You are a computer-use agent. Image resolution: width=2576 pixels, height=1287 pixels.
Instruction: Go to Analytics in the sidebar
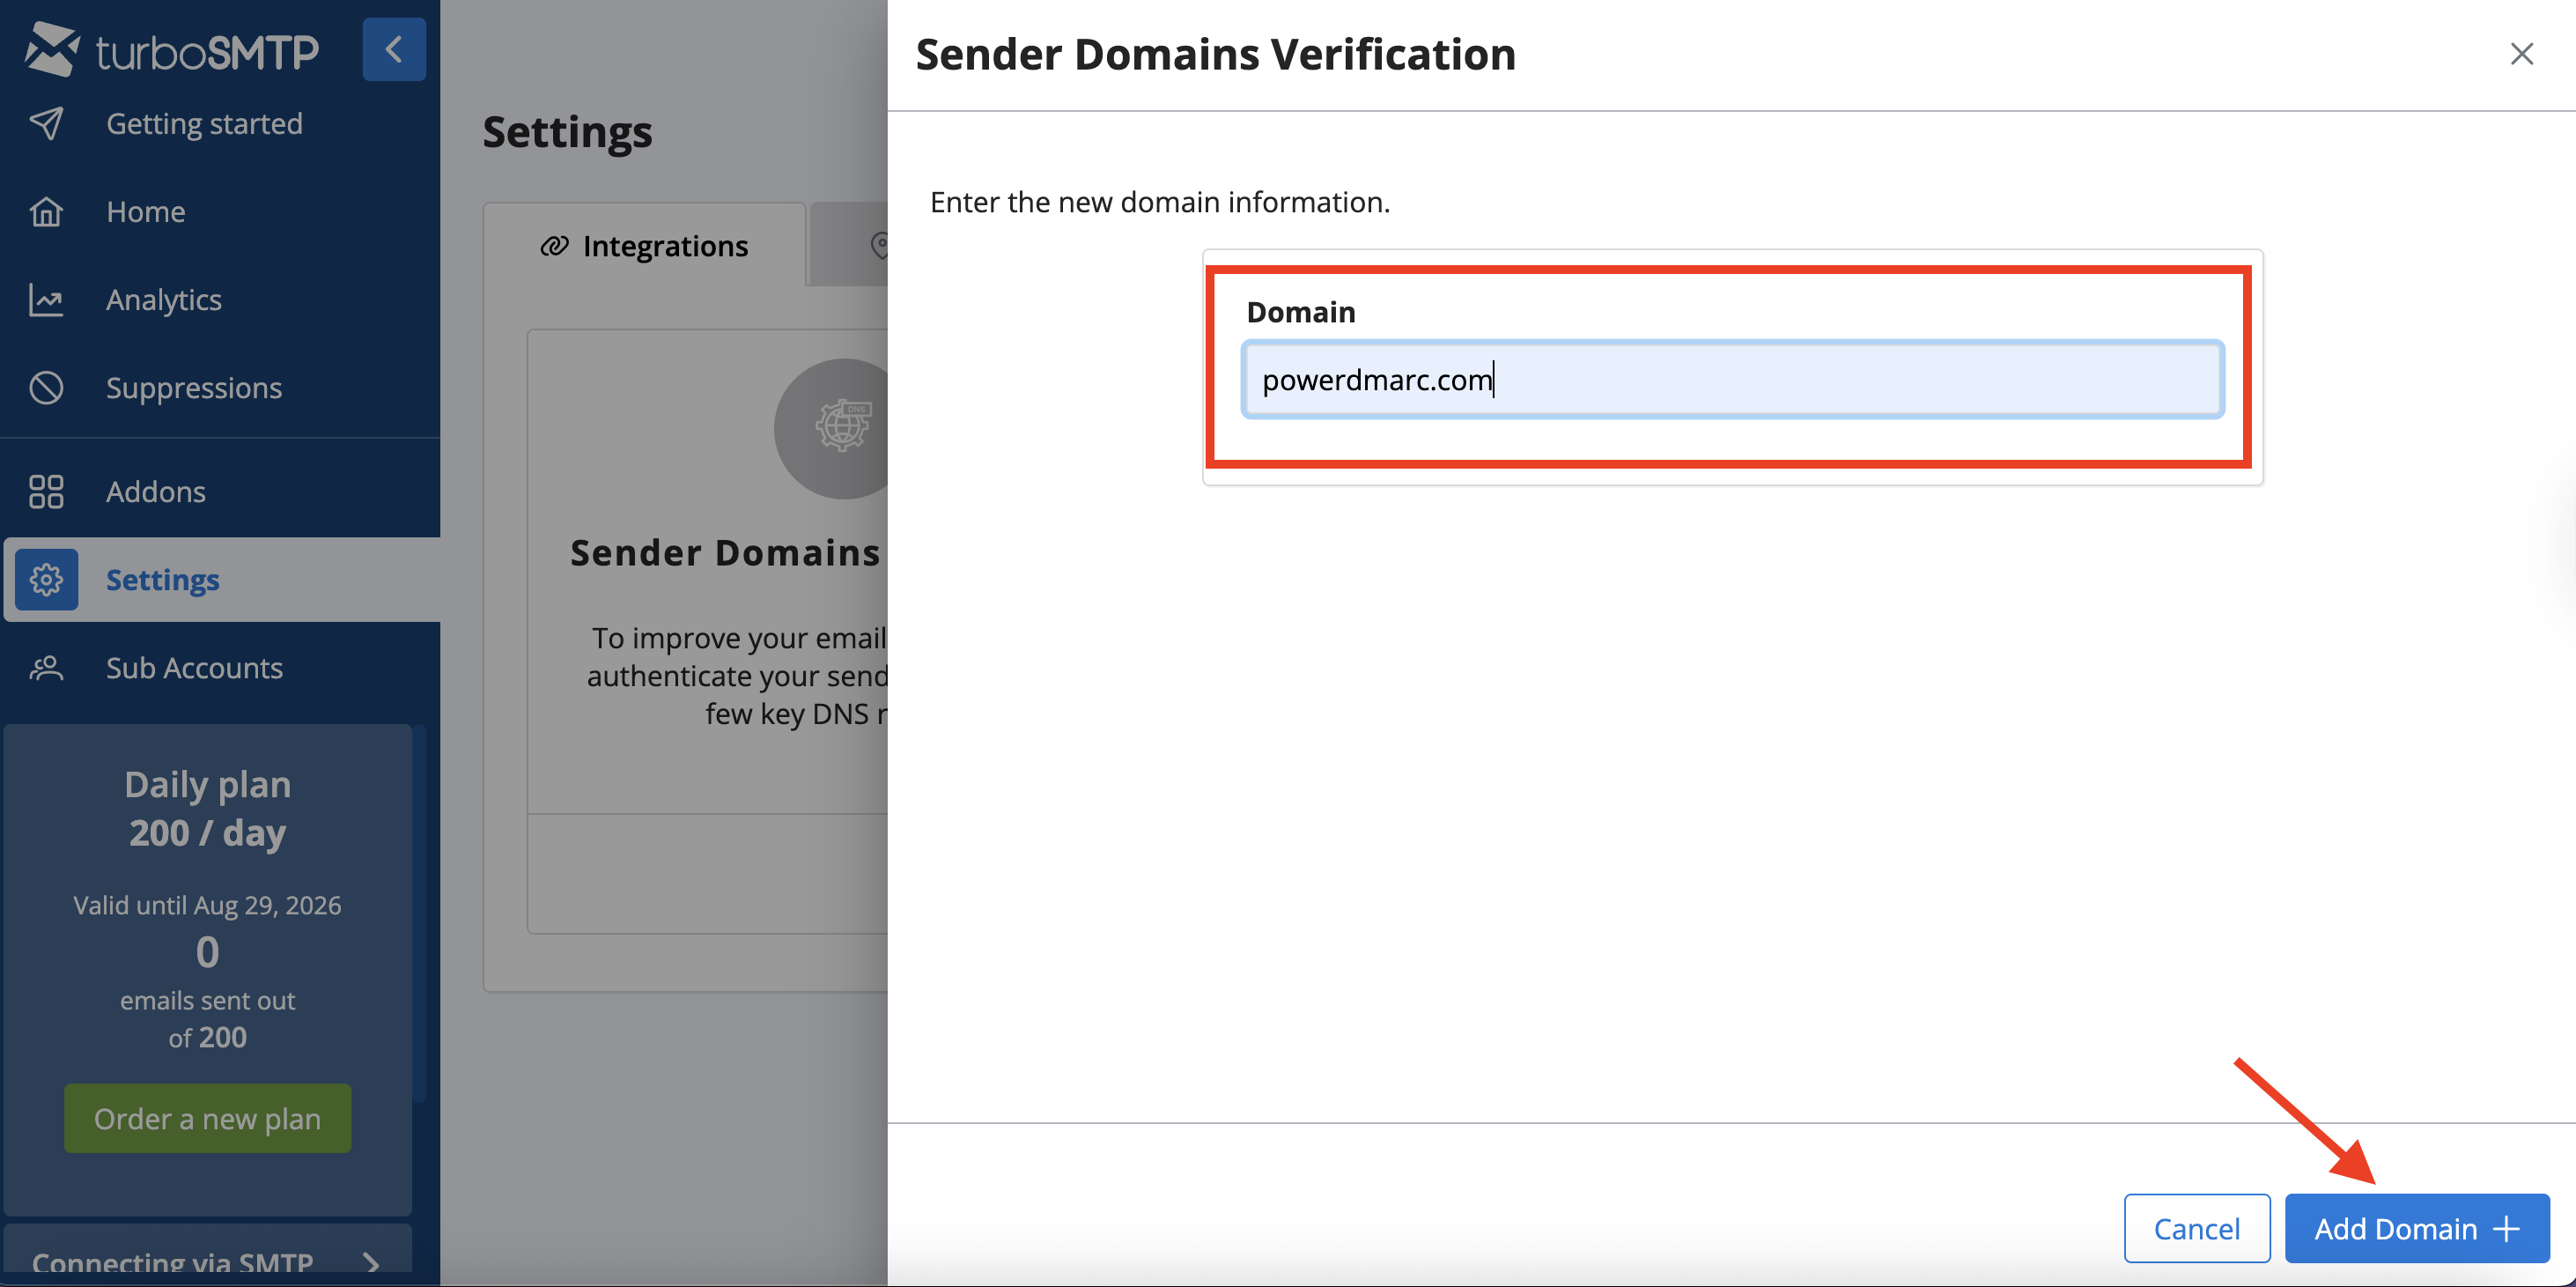click(x=164, y=300)
